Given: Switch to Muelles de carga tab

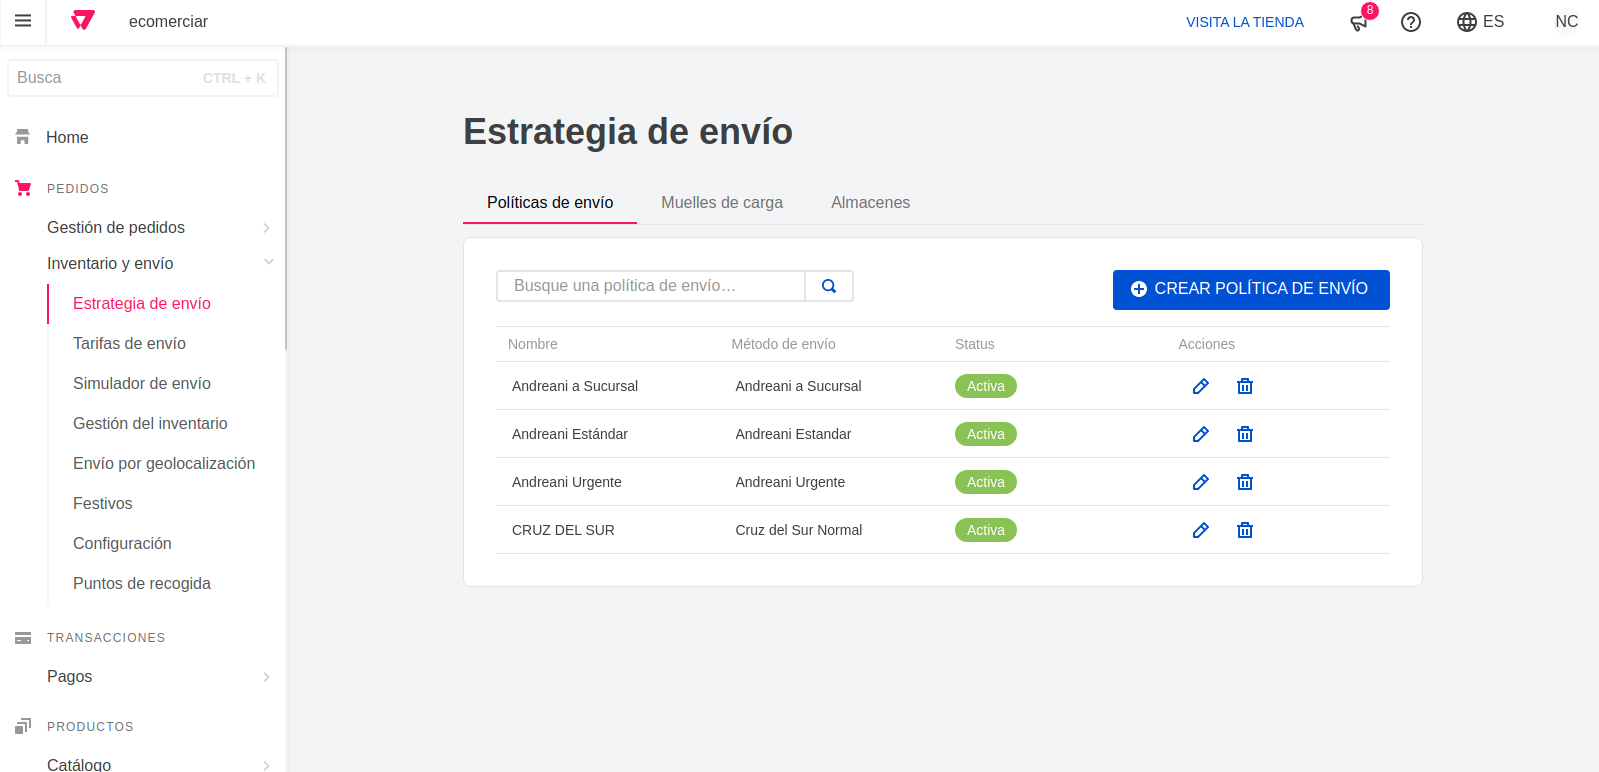Looking at the screenshot, I should pyautogui.click(x=721, y=203).
